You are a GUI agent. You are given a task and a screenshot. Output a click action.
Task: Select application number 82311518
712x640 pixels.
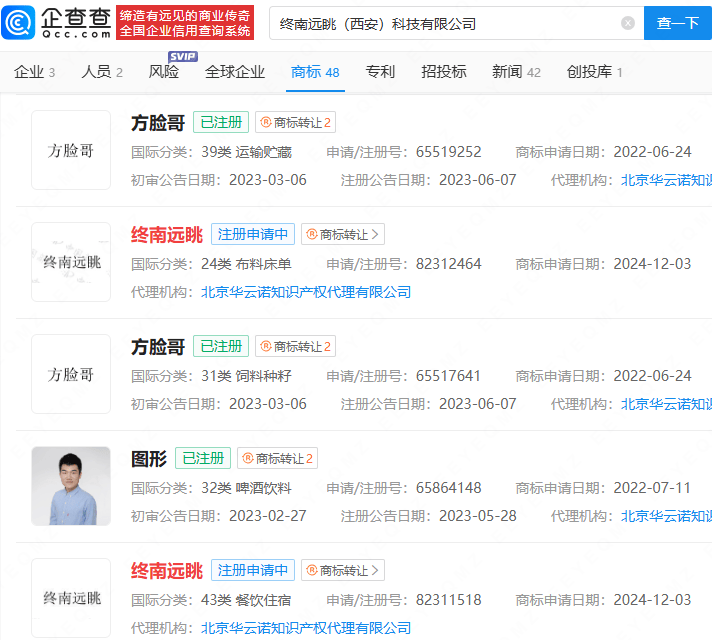pyautogui.click(x=448, y=600)
